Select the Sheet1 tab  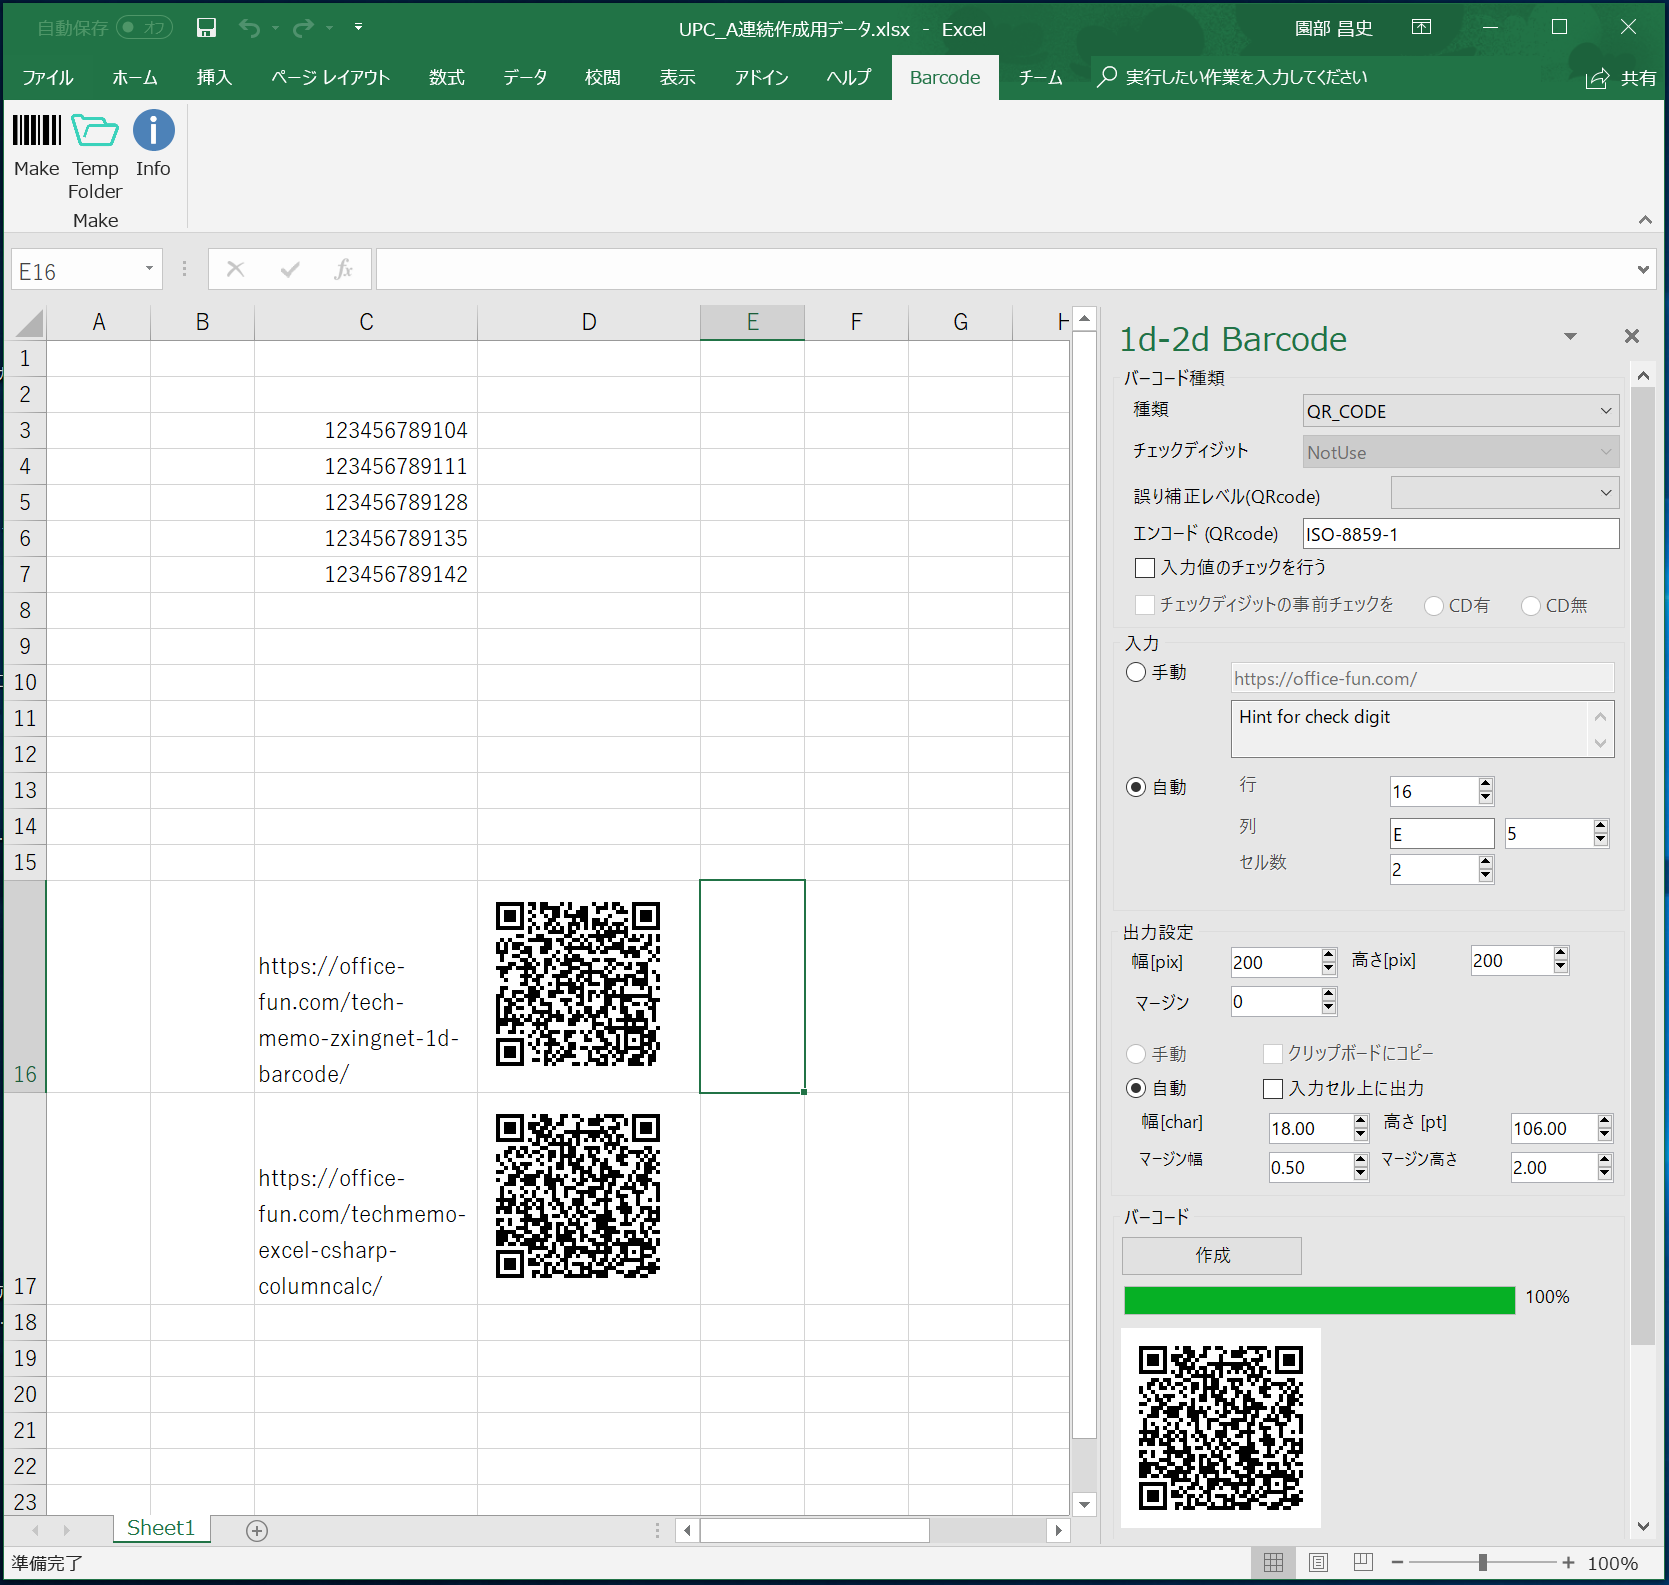point(161,1528)
